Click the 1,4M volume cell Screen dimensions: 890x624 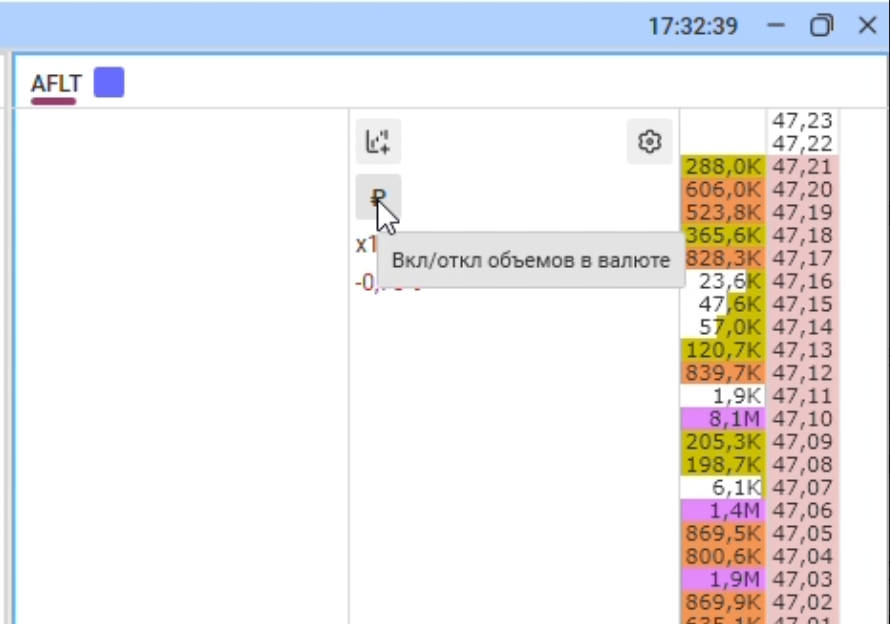pyautogui.click(x=723, y=510)
